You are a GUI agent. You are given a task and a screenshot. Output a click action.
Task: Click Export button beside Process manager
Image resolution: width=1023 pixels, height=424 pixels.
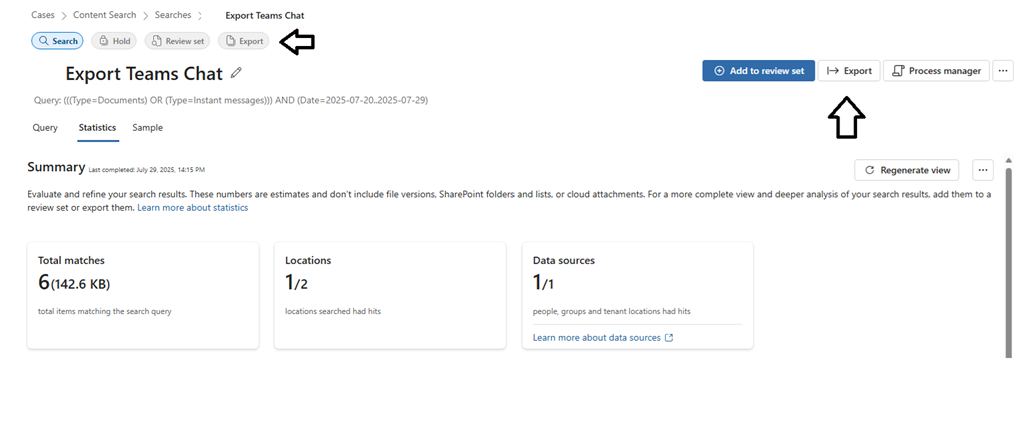tap(849, 70)
